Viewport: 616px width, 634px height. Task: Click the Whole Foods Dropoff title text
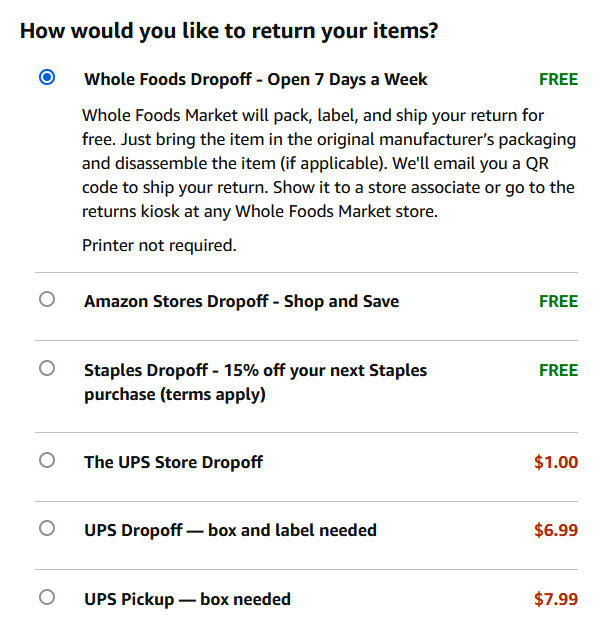(x=256, y=79)
